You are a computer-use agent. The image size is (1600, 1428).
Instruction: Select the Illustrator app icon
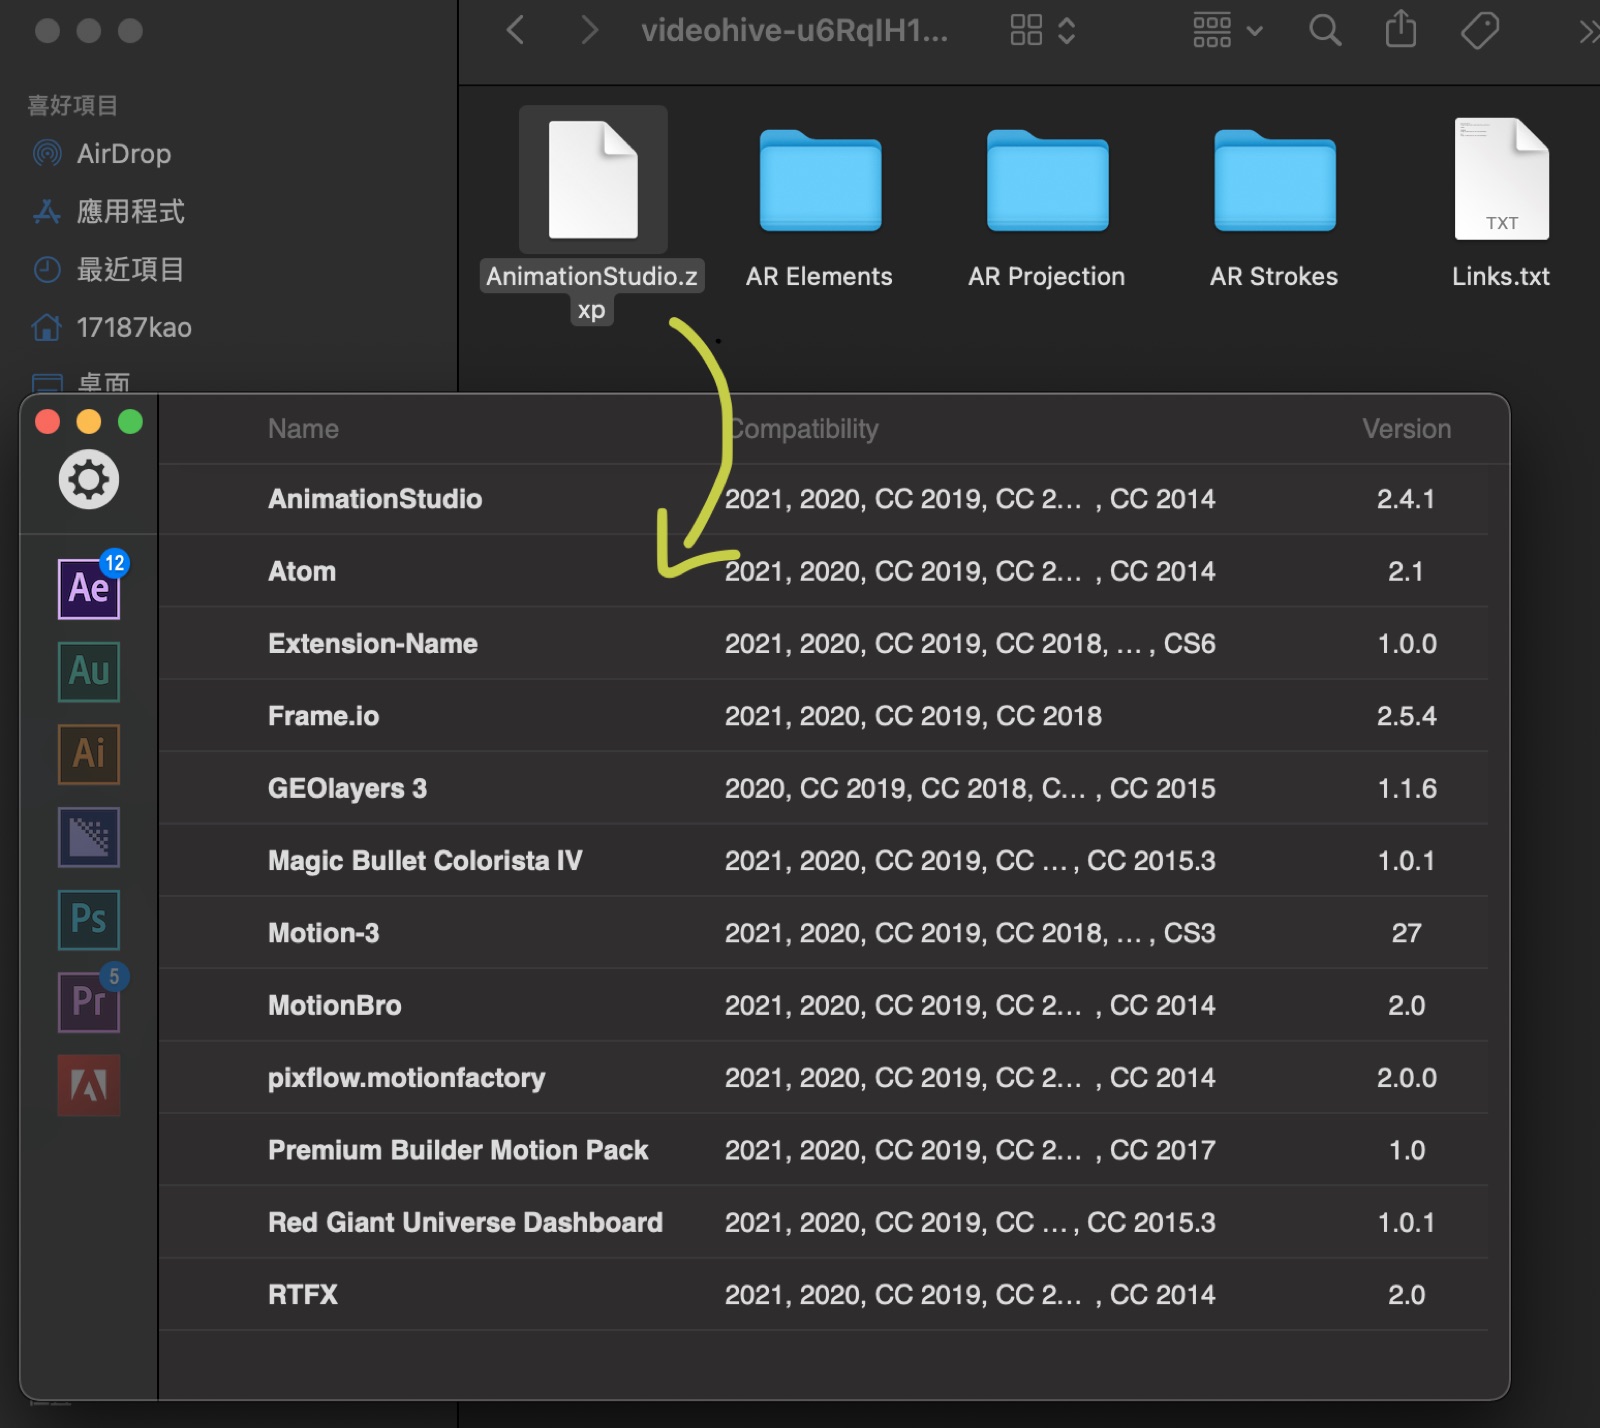[89, 754]
